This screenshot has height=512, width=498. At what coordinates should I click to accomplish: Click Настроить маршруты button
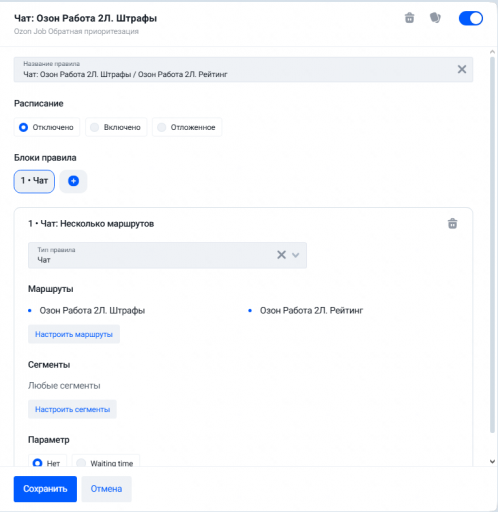pos(74,334)
